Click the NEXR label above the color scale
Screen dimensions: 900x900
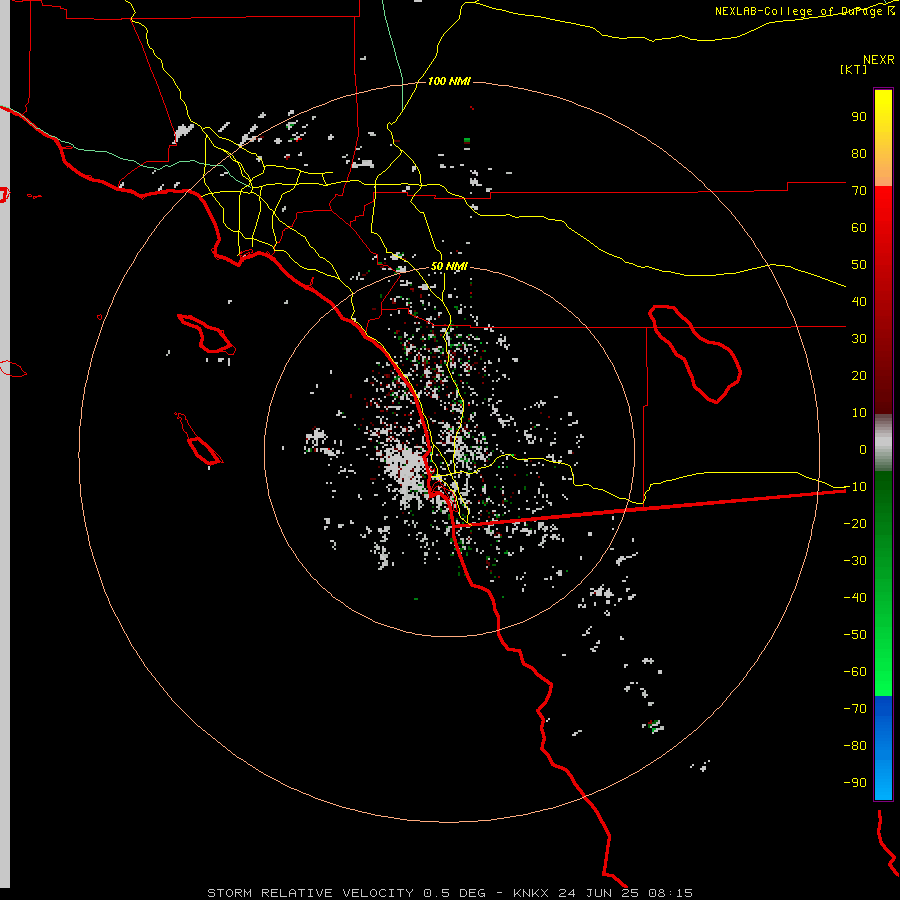pyautogui.click(x=878, y=60)
